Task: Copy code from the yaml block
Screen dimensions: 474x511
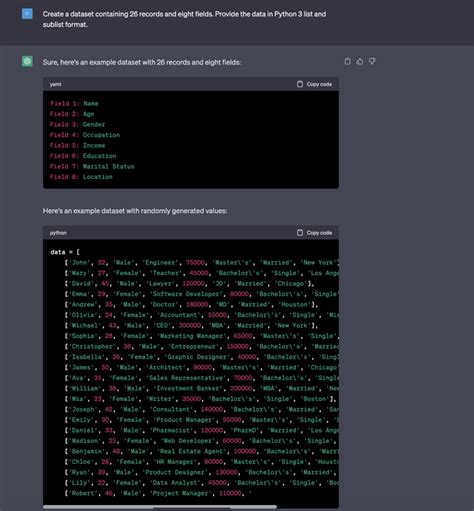Action: click(x=314, y=84)
